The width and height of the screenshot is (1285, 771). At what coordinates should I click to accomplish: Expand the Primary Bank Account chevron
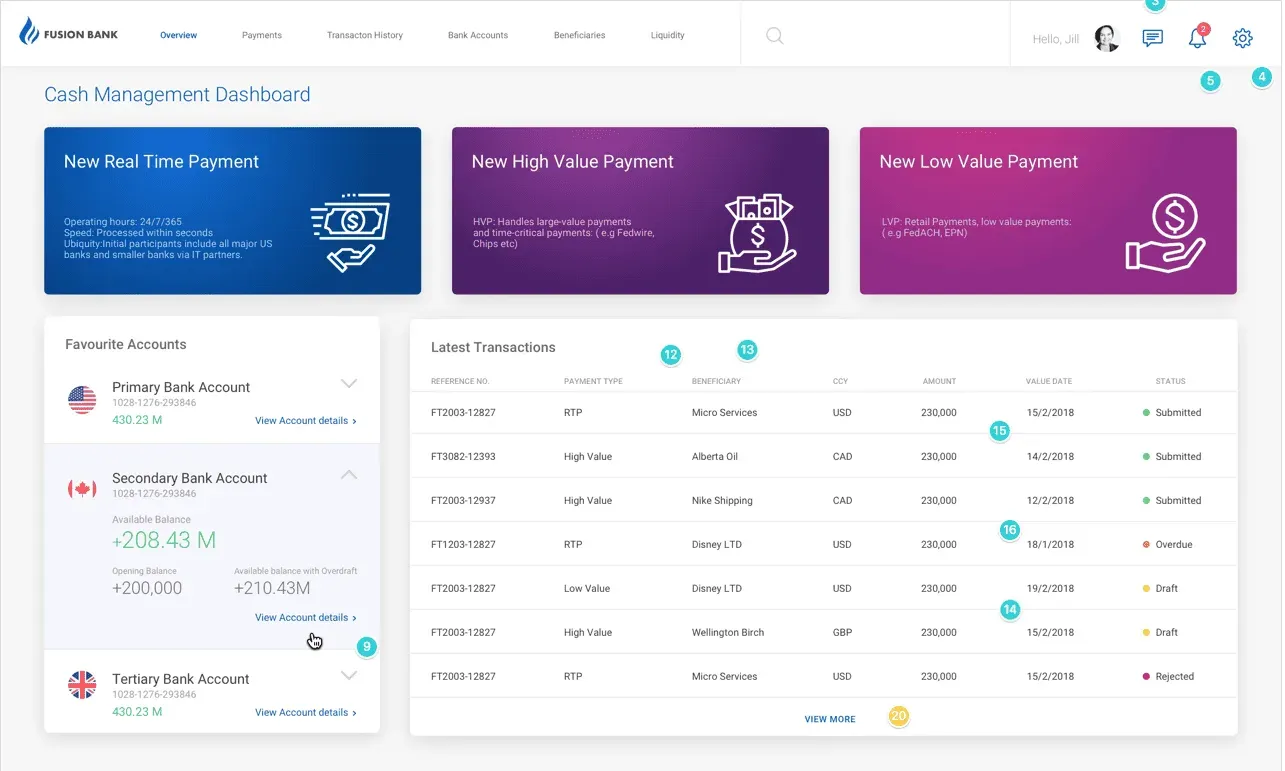click(349, 383)
